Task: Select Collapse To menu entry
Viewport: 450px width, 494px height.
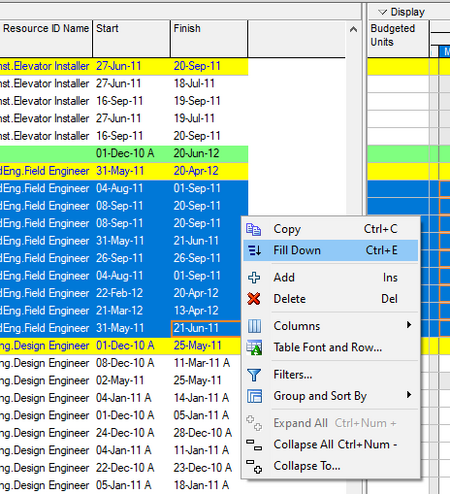Action: tap(330, 466)
